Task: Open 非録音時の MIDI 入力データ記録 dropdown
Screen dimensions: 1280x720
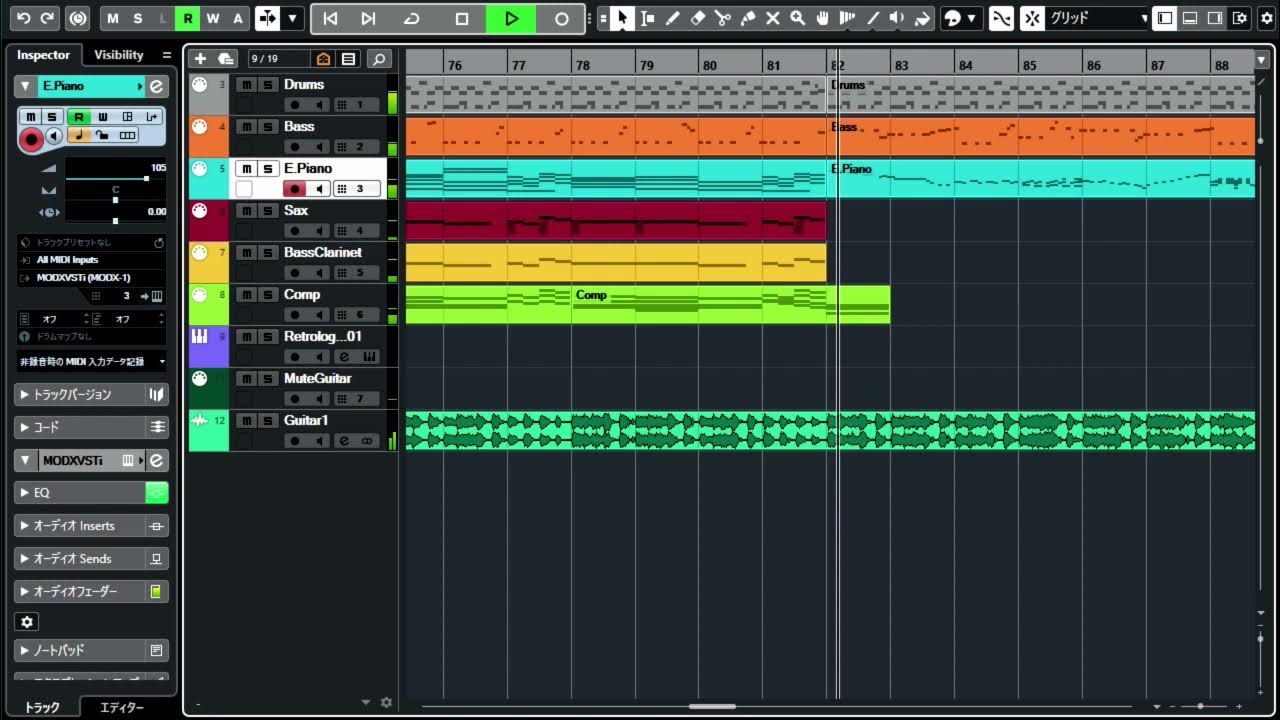Action: (91, 361)
